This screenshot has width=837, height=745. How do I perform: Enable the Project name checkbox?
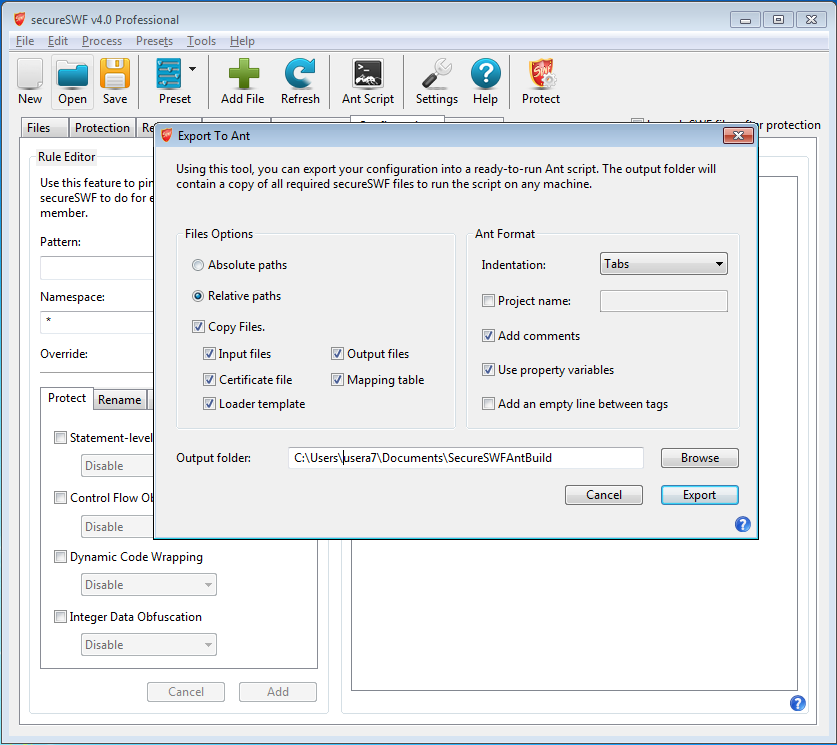[x=488, y=301]
